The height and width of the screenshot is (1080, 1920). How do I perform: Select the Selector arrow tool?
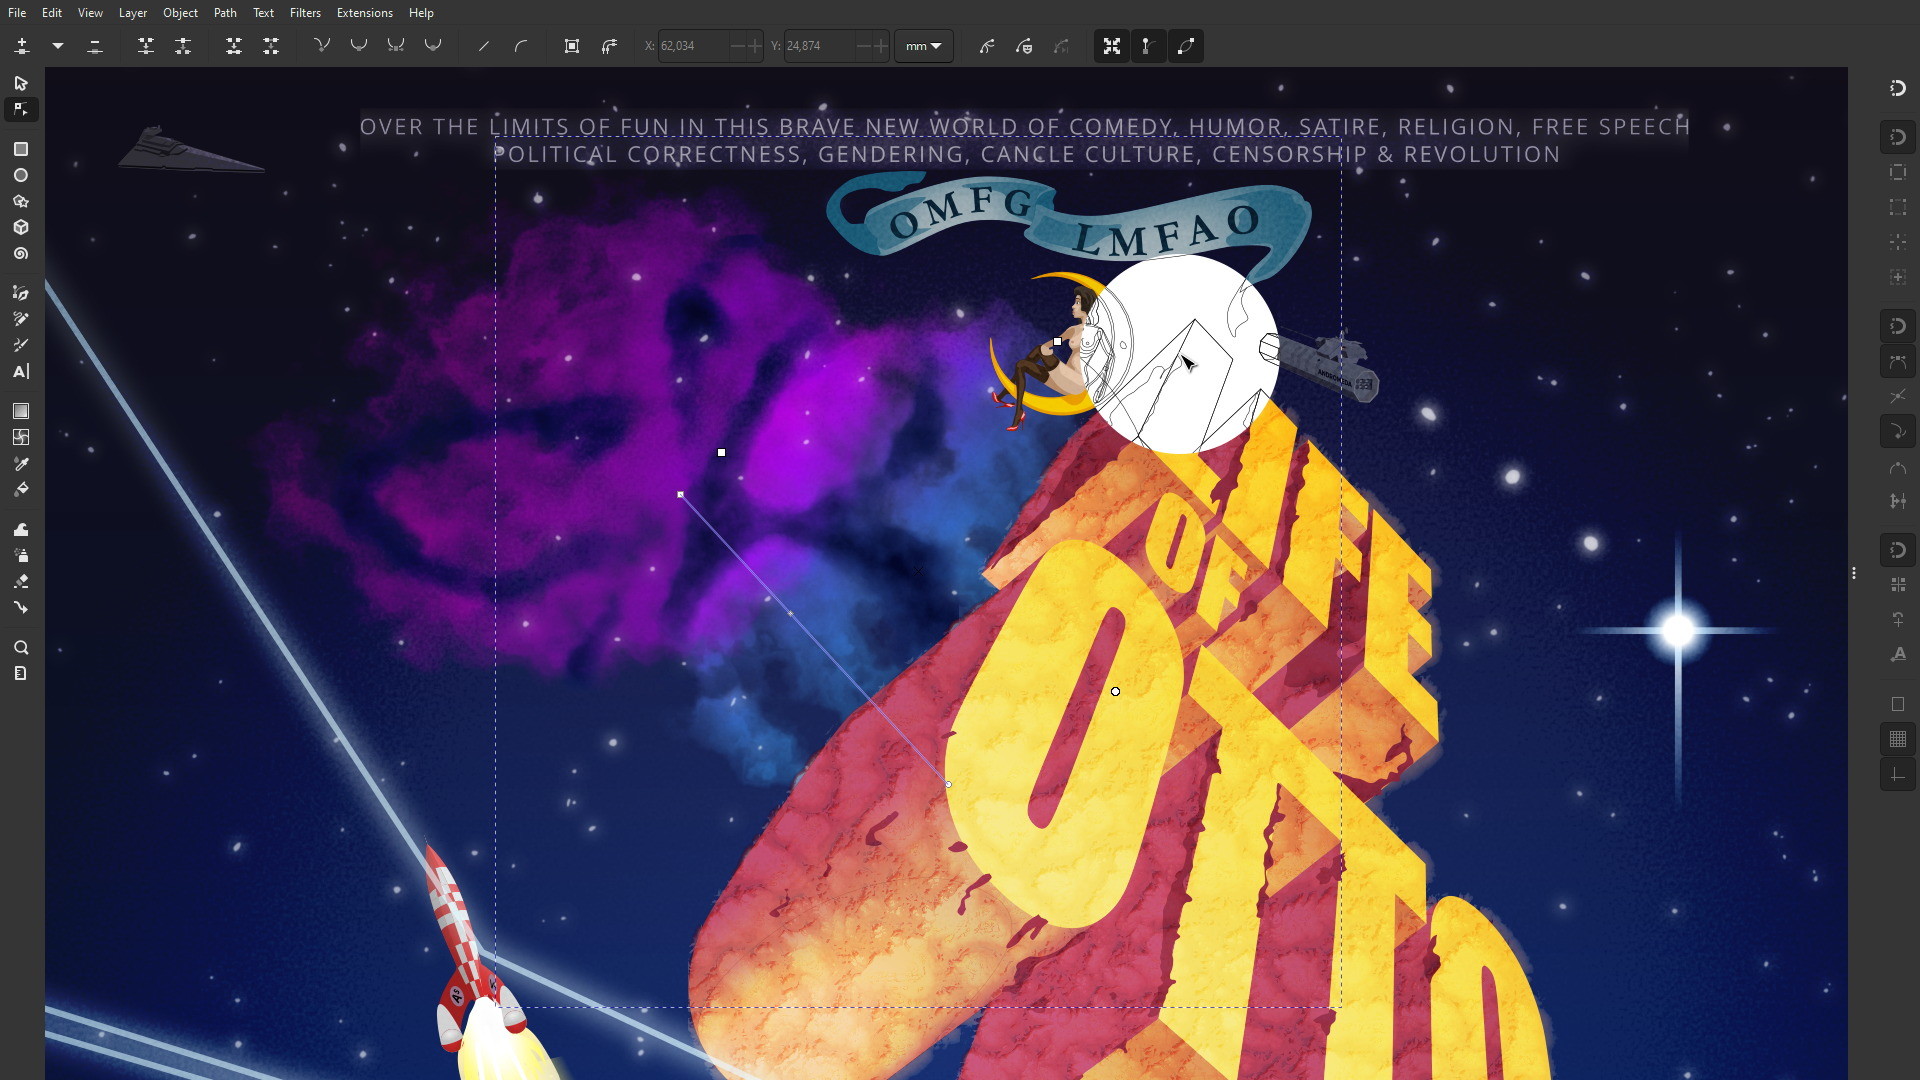click(x=21, y=83)
